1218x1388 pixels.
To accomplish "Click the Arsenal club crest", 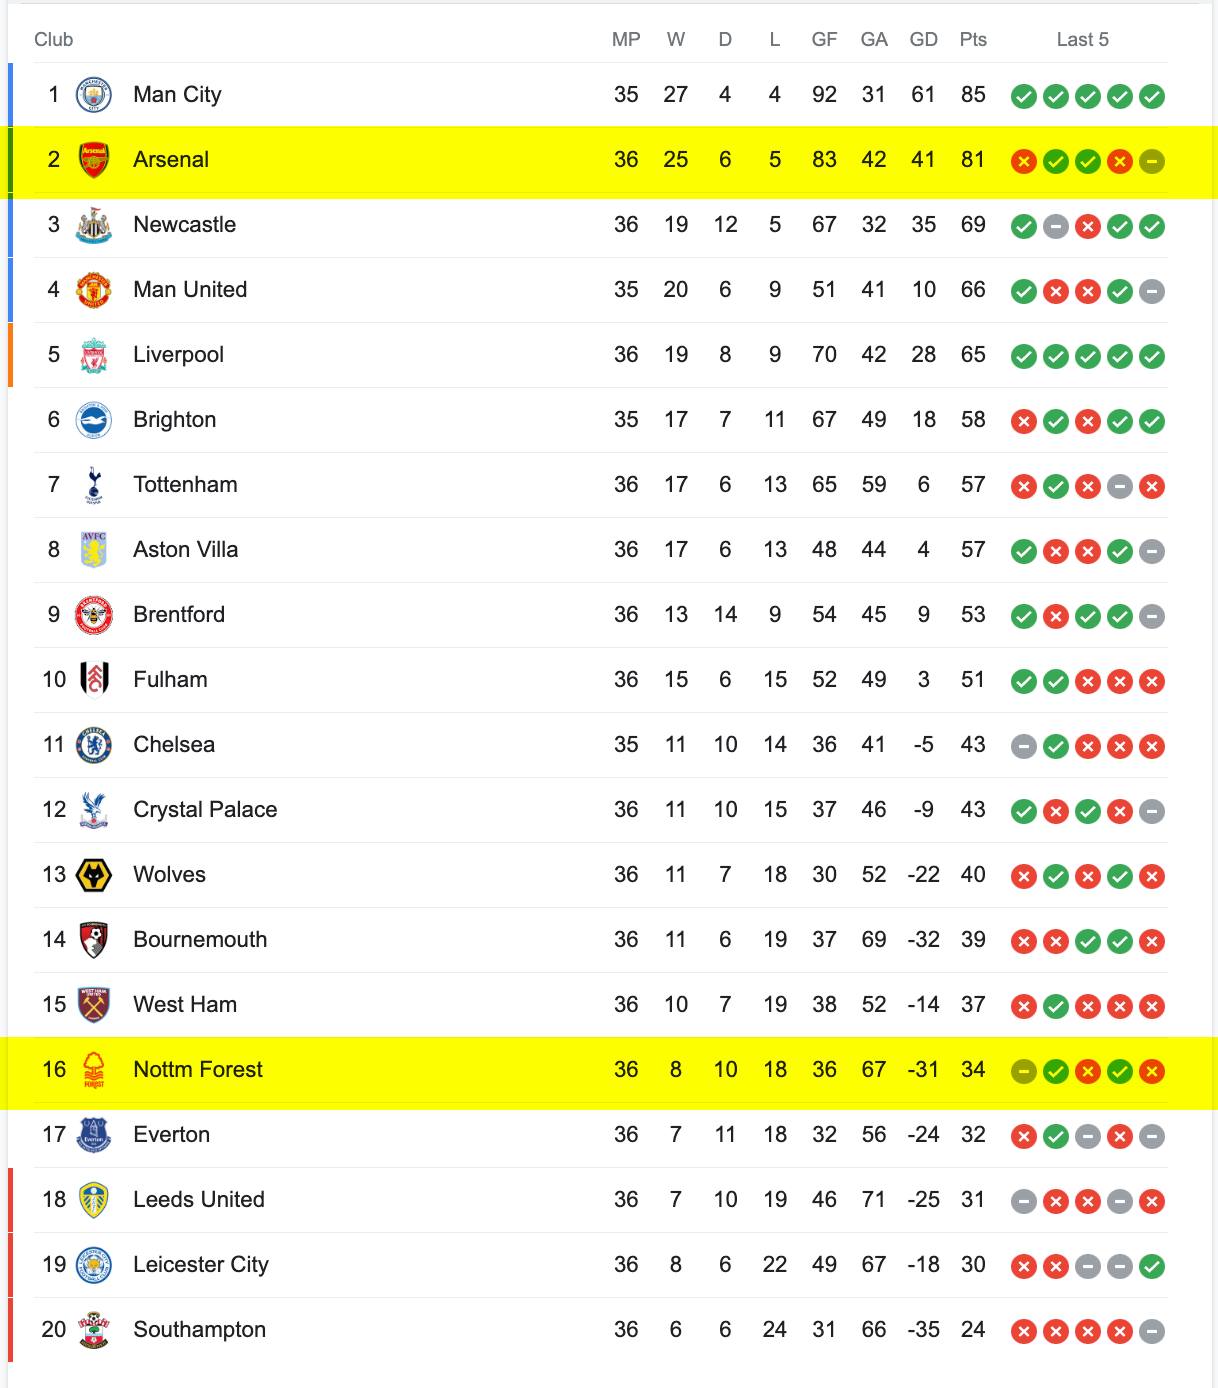I will pyautogui.click(x=94, y=160).
